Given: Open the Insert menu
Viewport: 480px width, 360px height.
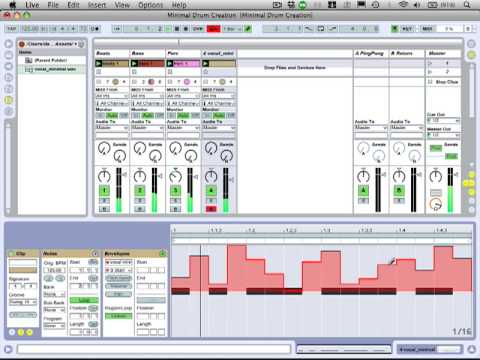Looking at the screenshot, I should [97, 5].
